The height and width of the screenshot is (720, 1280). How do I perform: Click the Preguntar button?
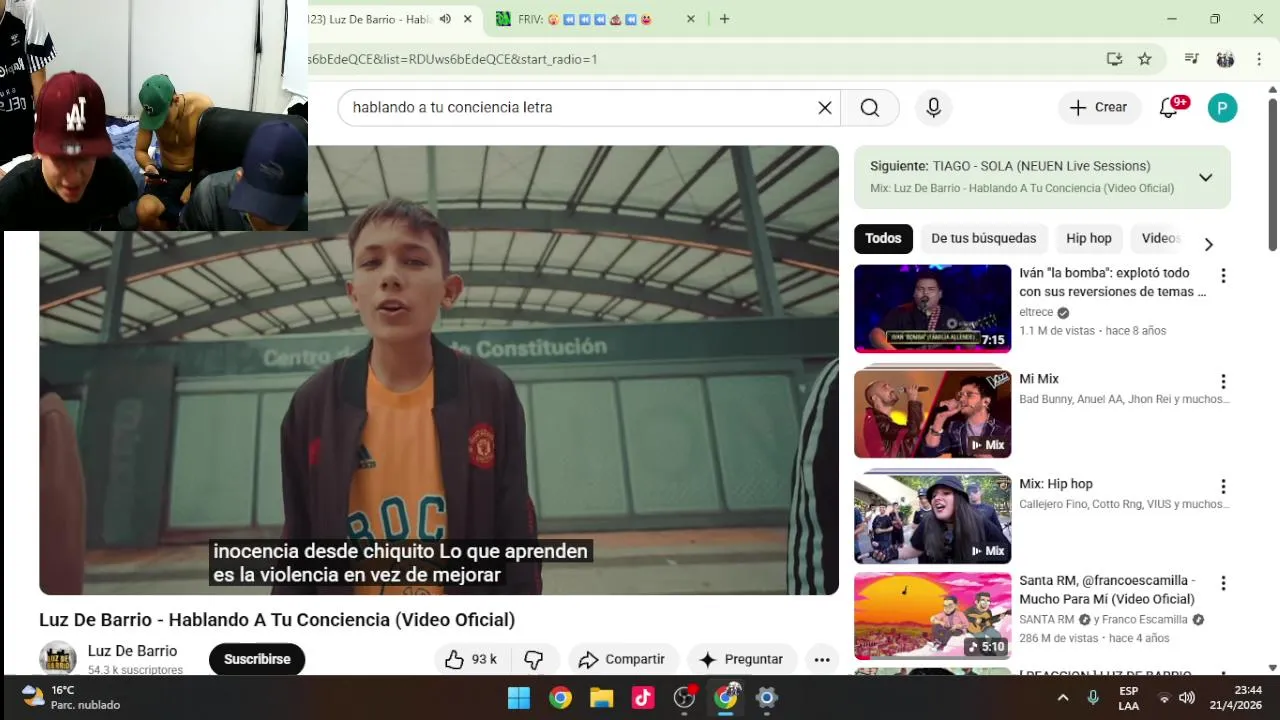741,659
